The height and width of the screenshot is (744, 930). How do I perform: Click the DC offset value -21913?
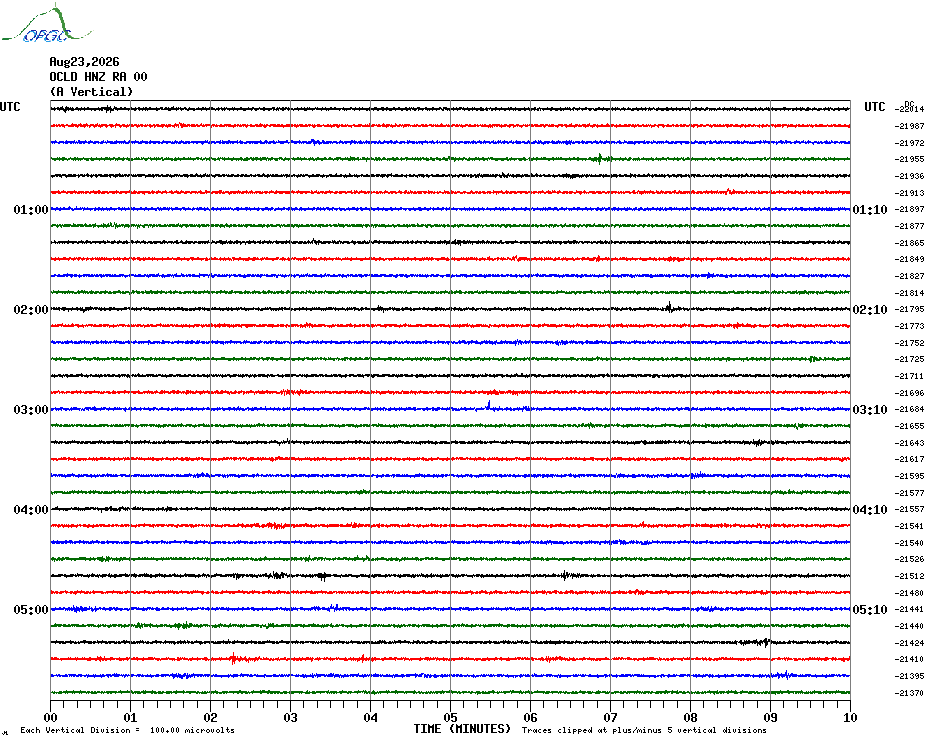[909, 193]
